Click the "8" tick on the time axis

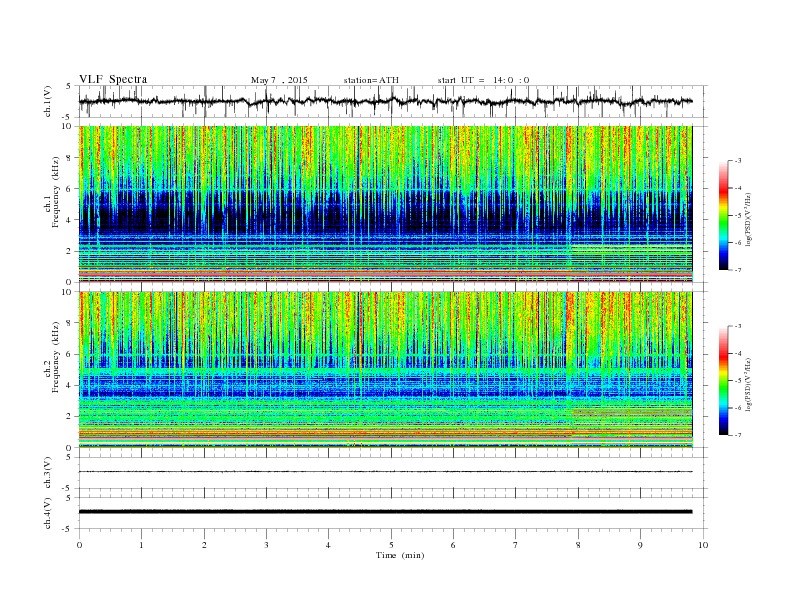click(x=578, y=545)
